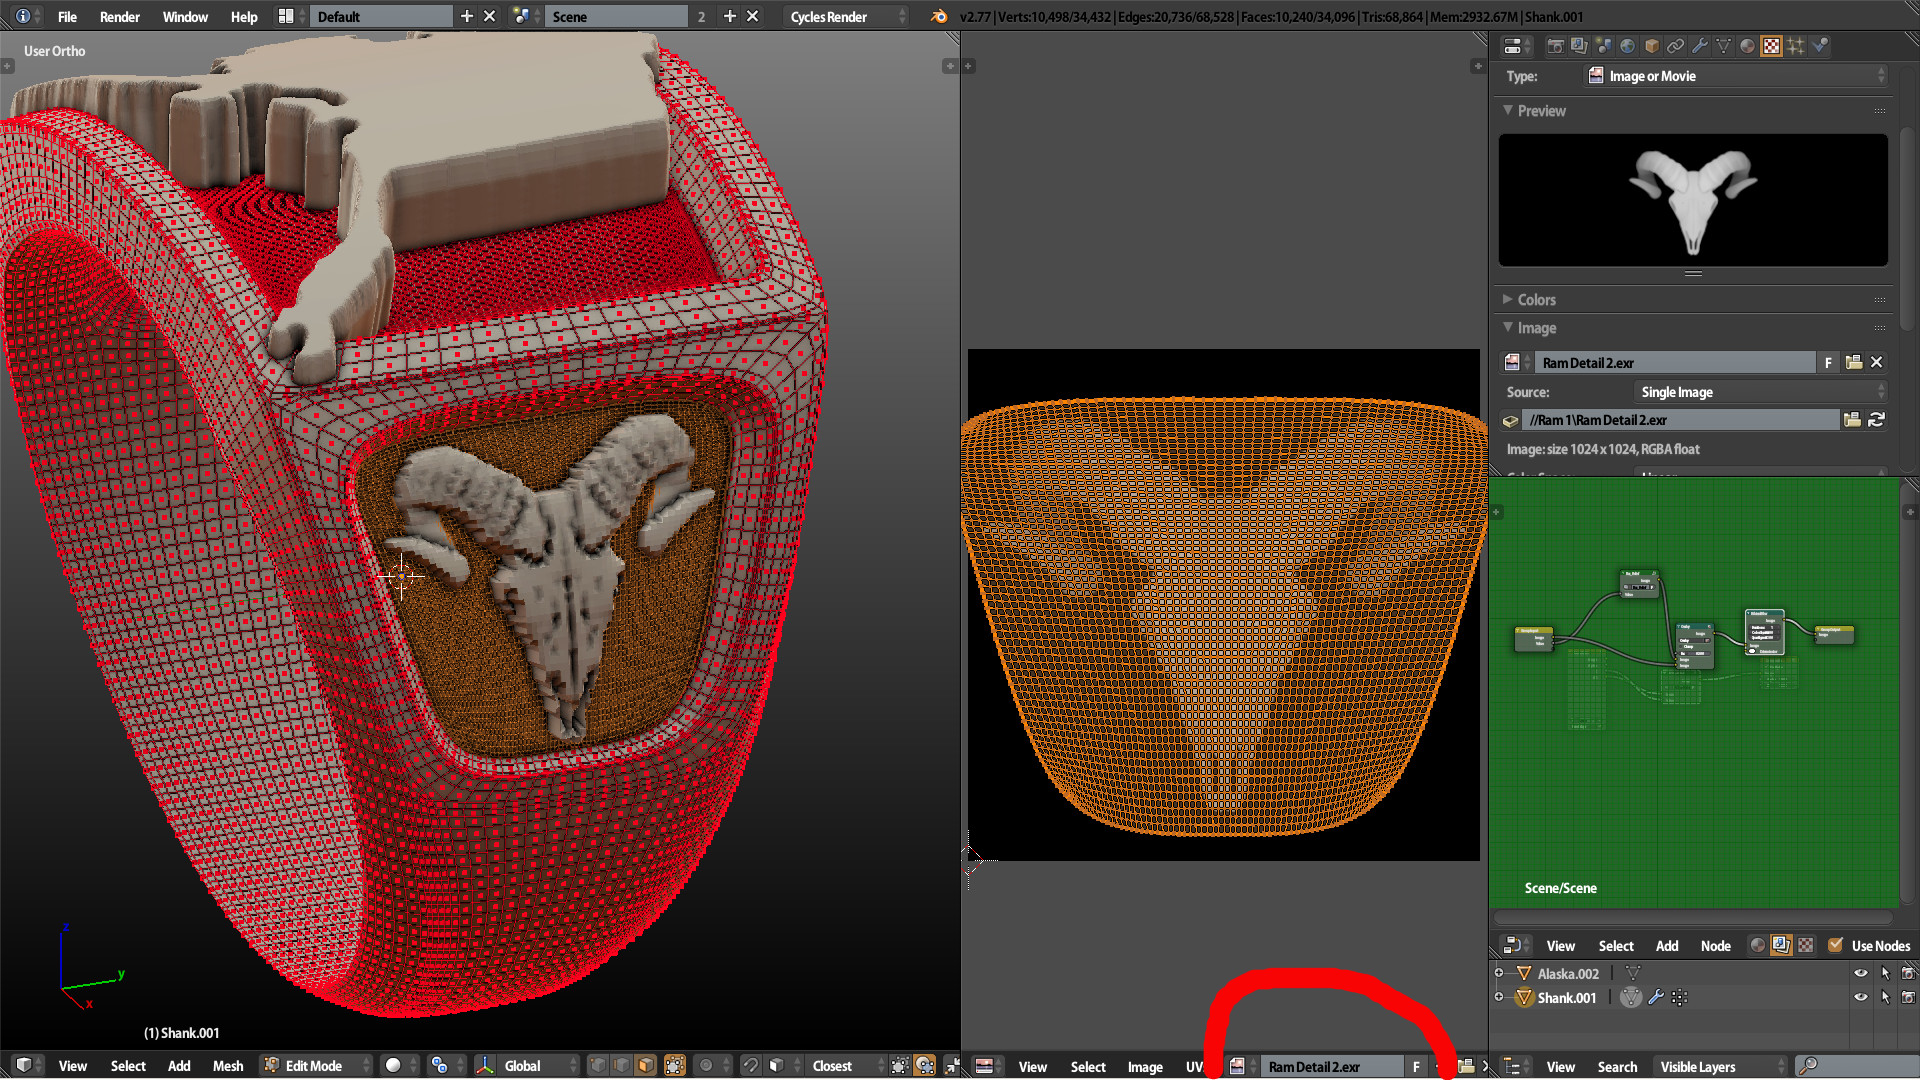
Task: Open the Source dropdown Single Image
Action: coord(1761,392)
